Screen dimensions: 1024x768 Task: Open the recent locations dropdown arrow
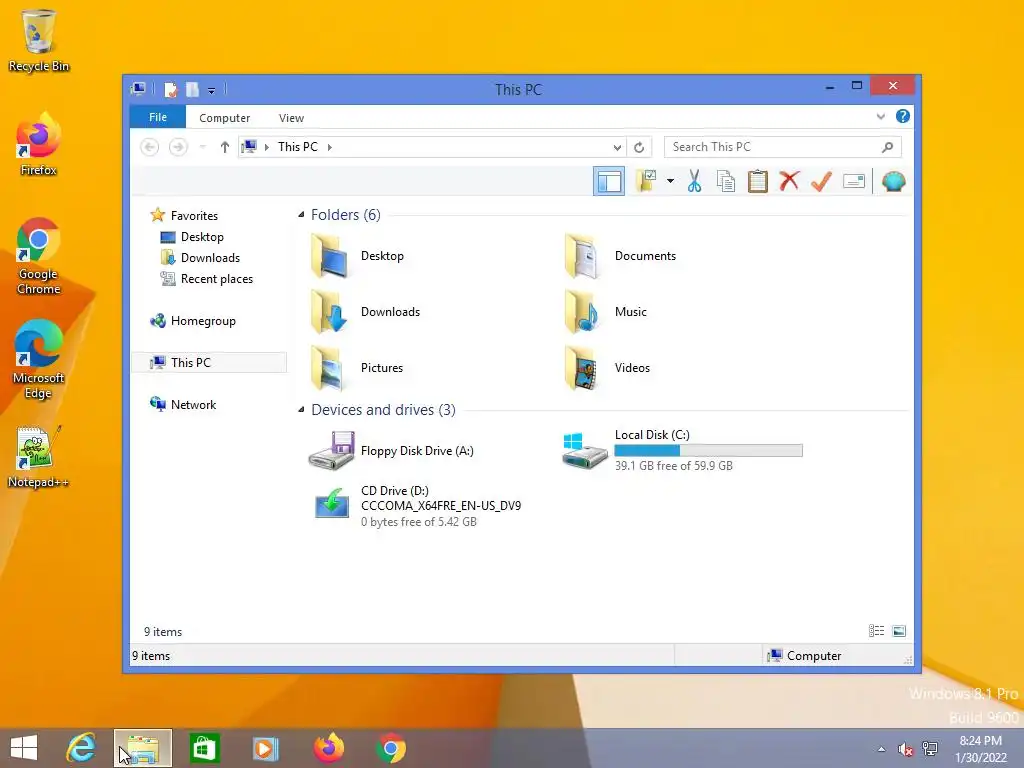click(202, 147)
